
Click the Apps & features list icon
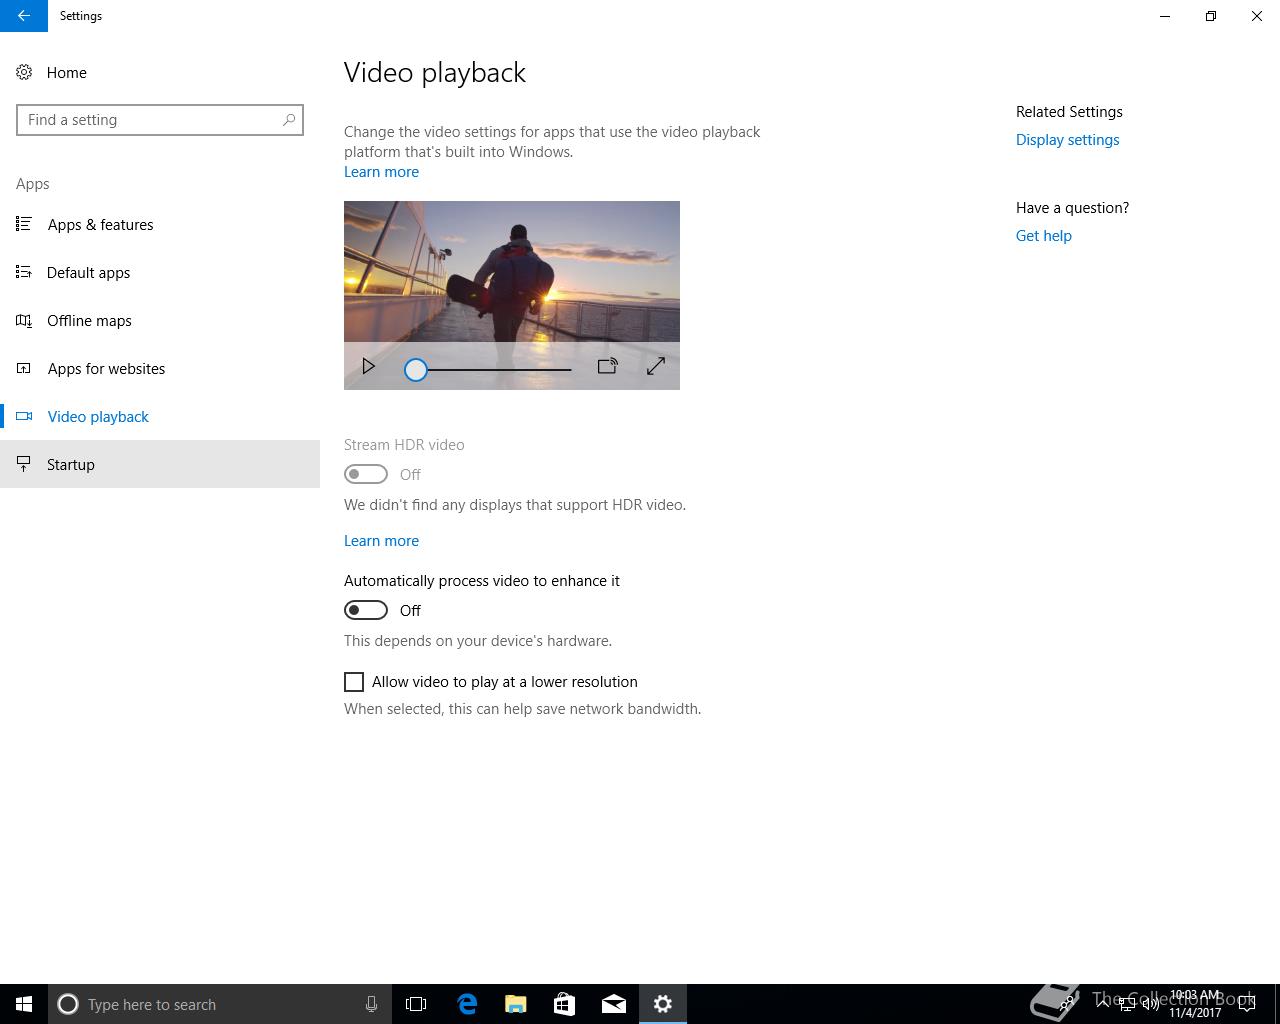[x=24, y=225]
